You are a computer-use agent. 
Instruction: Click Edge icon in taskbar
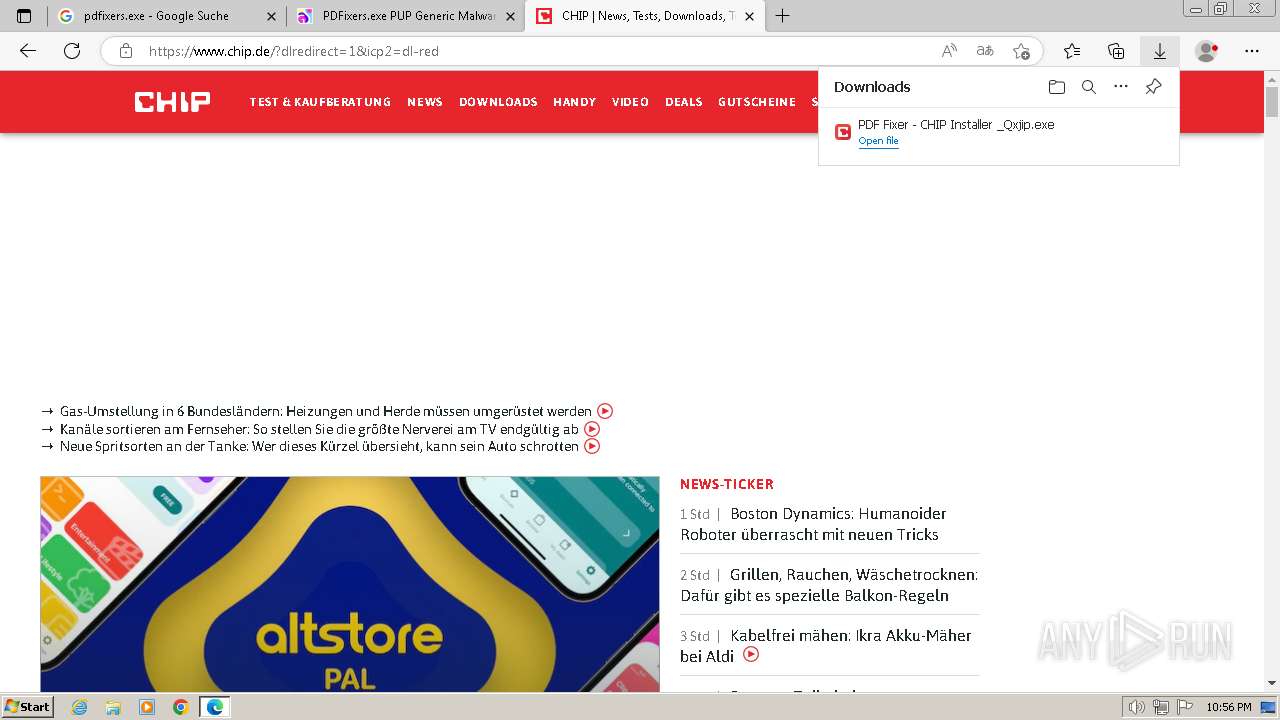(214, 707)
